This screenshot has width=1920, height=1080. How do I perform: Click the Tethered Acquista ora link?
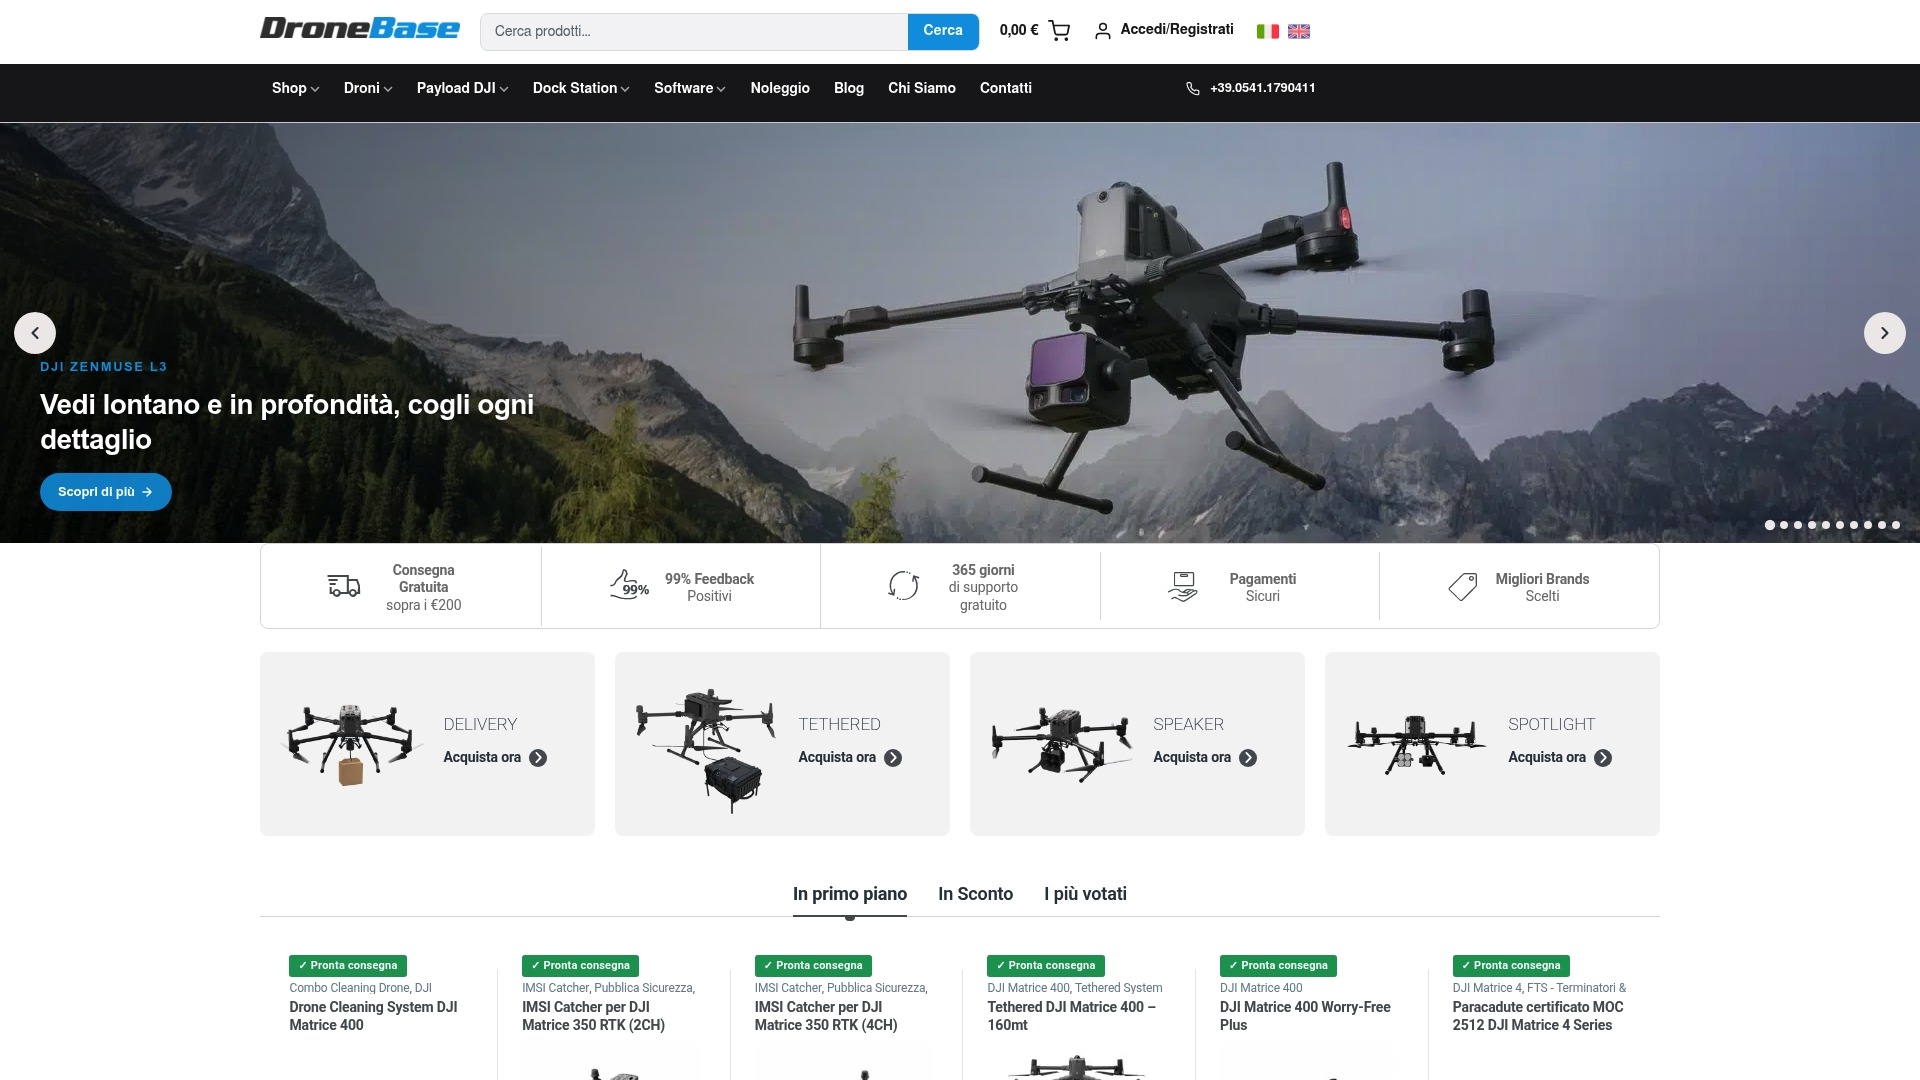837,758
